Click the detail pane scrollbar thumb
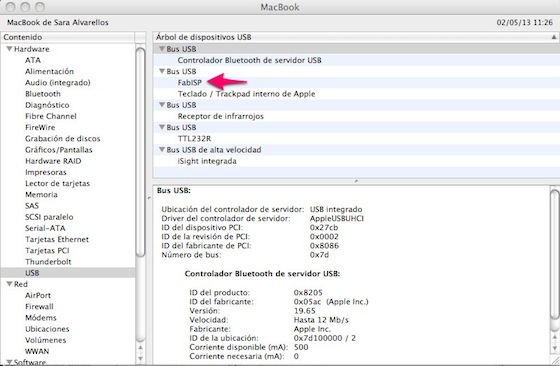 pos(555,255)
